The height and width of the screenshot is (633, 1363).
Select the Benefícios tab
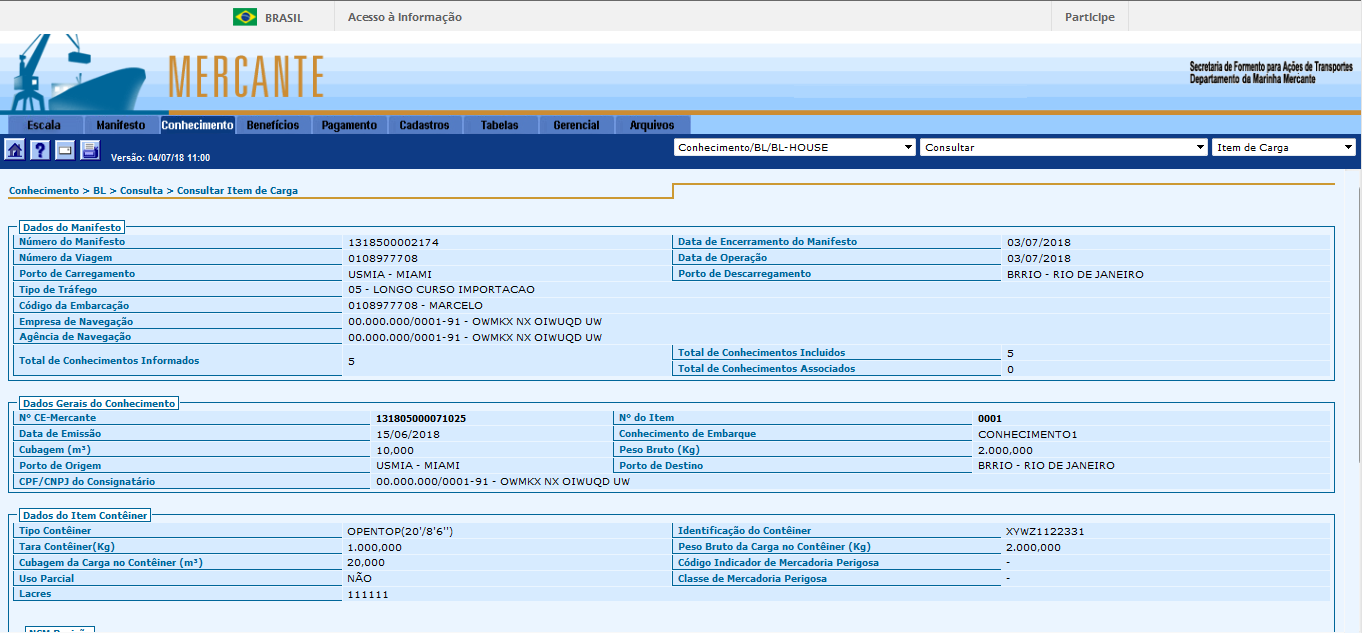point(273,125)
